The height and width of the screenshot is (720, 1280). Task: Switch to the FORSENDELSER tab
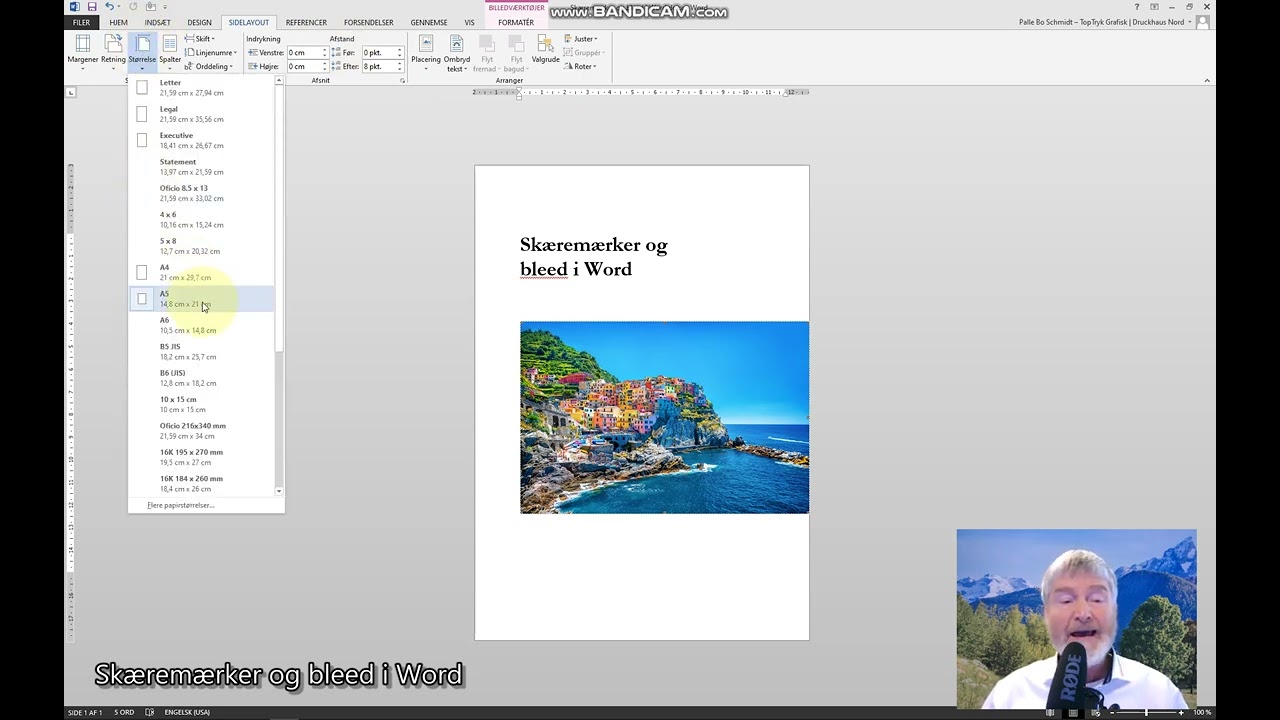pyautogui.click(x=368, y=22)
